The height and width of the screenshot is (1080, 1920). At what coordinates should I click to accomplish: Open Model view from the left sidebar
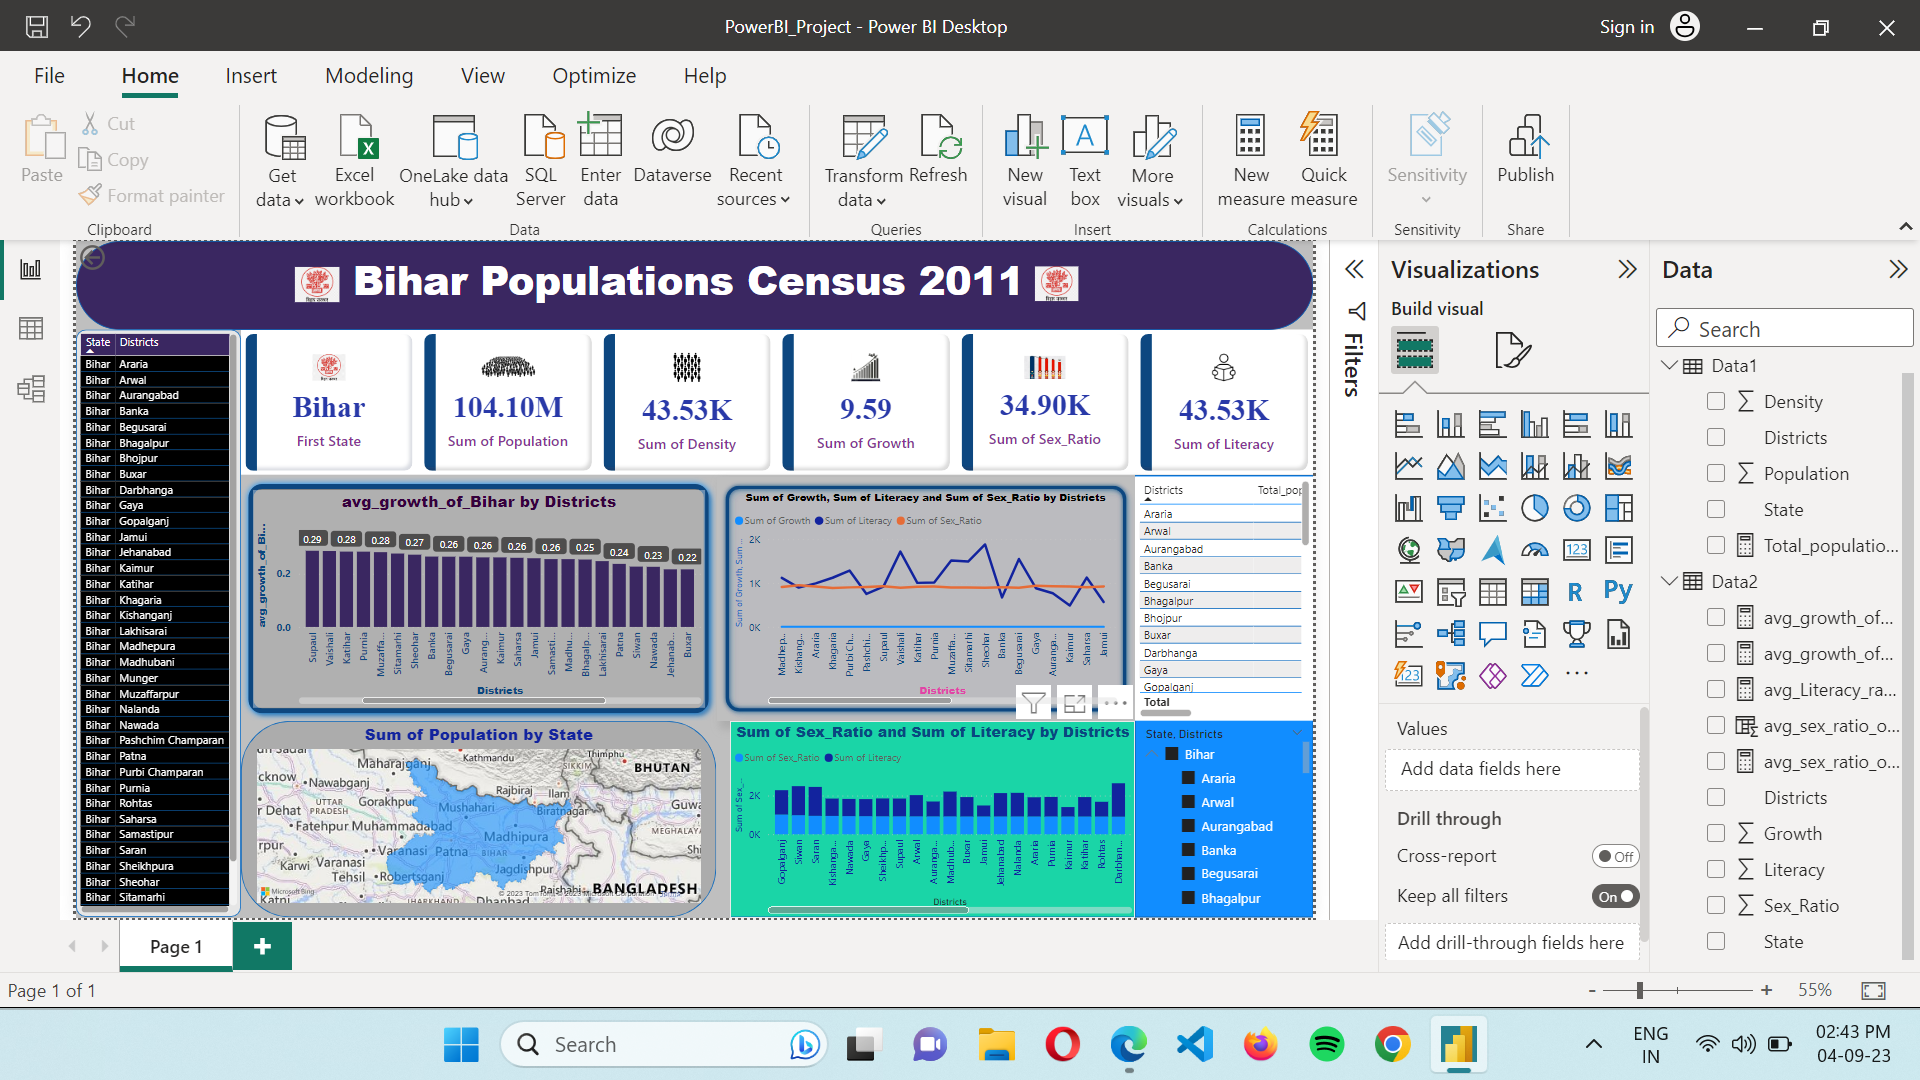pos(32,389)
